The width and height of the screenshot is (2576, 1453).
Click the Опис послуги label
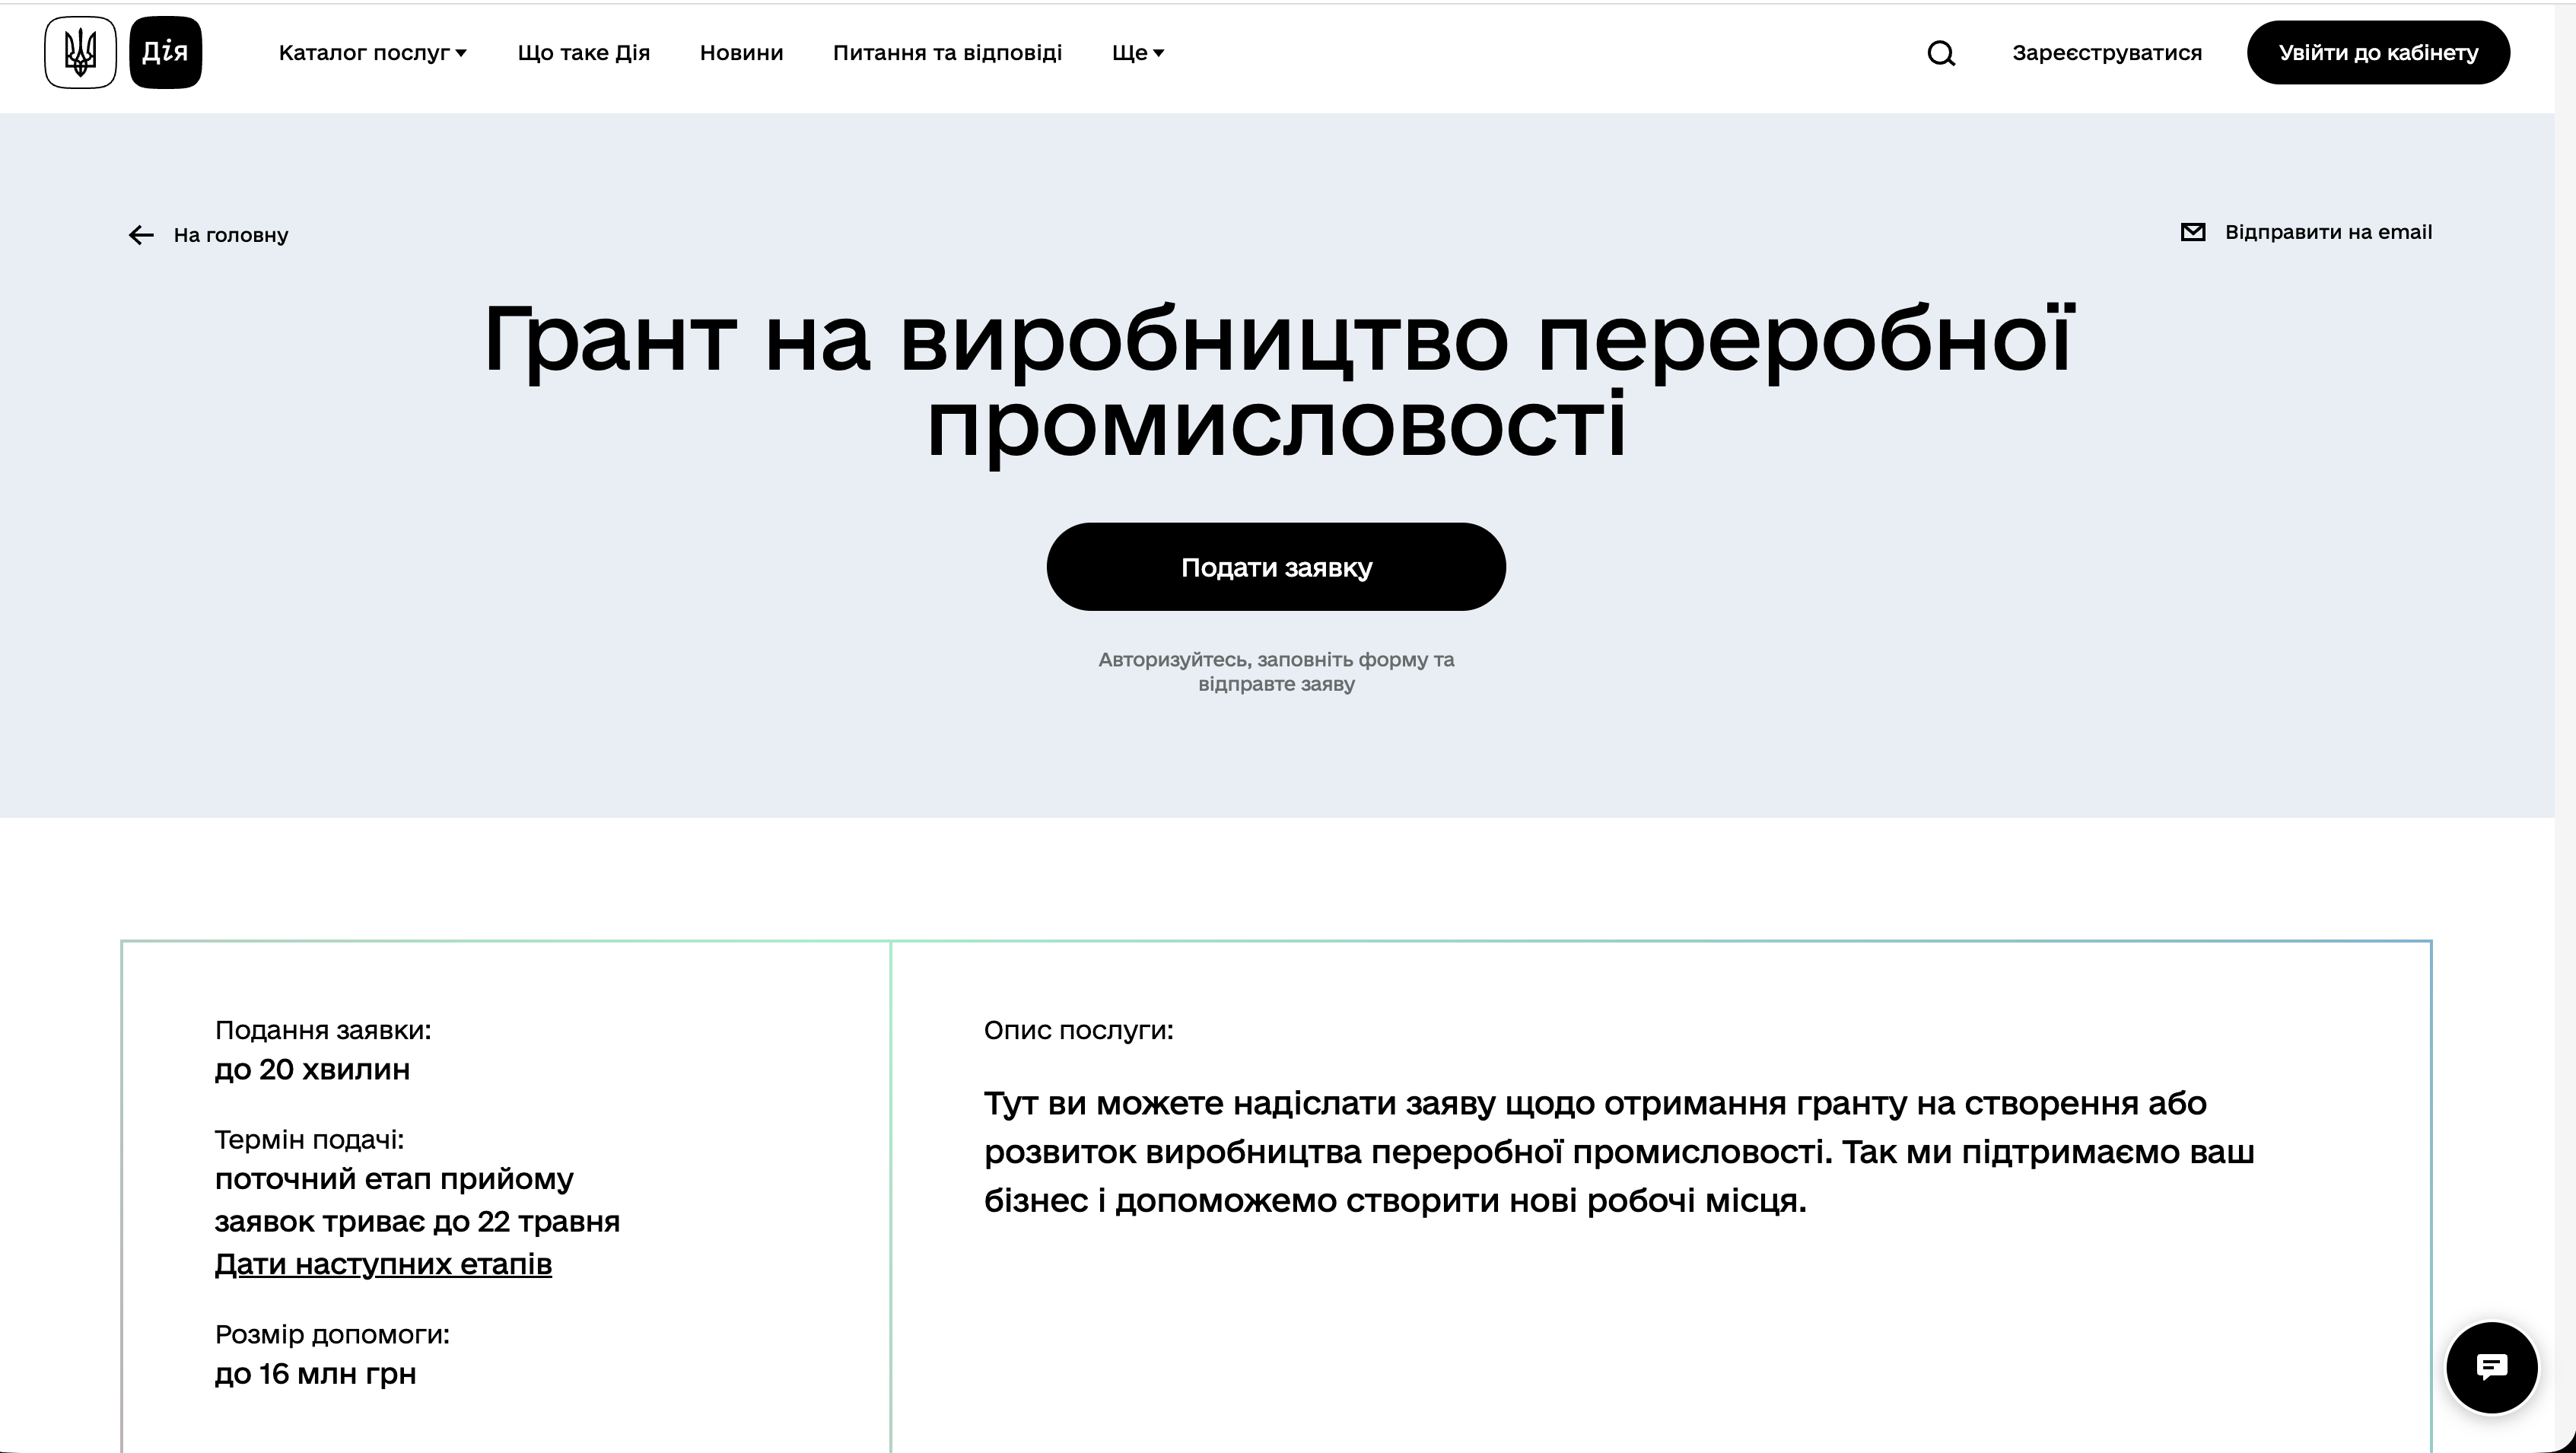point(1078,1030)
